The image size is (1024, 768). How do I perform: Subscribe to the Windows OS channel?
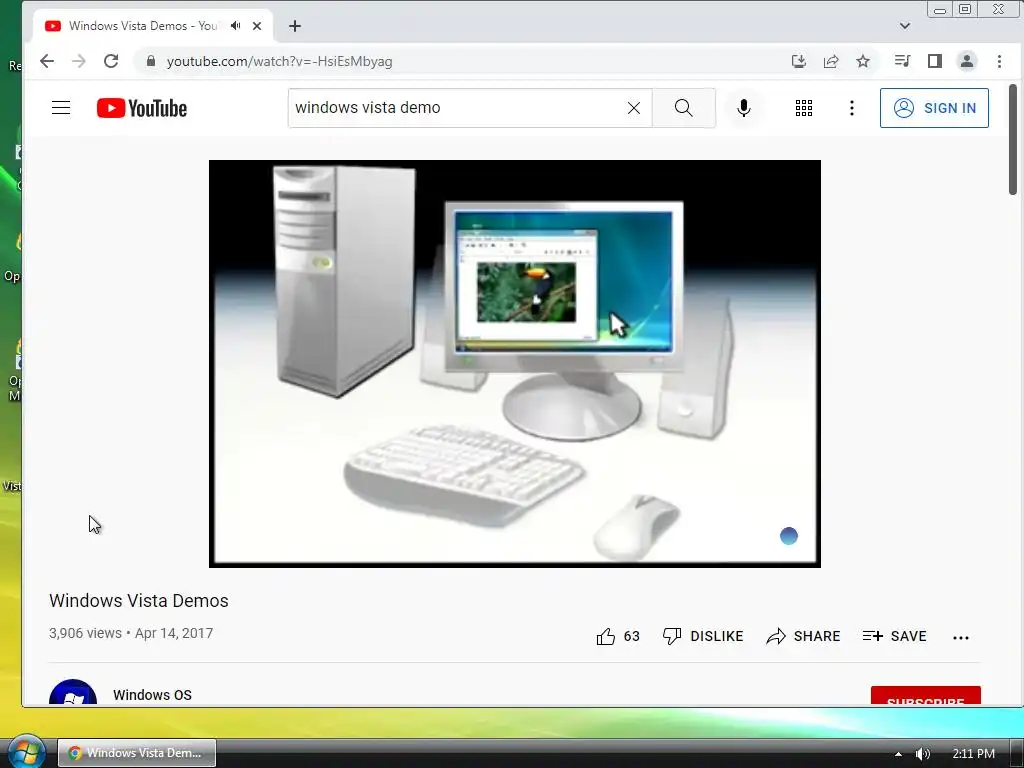pyautogui.click(x=925, y=696)
